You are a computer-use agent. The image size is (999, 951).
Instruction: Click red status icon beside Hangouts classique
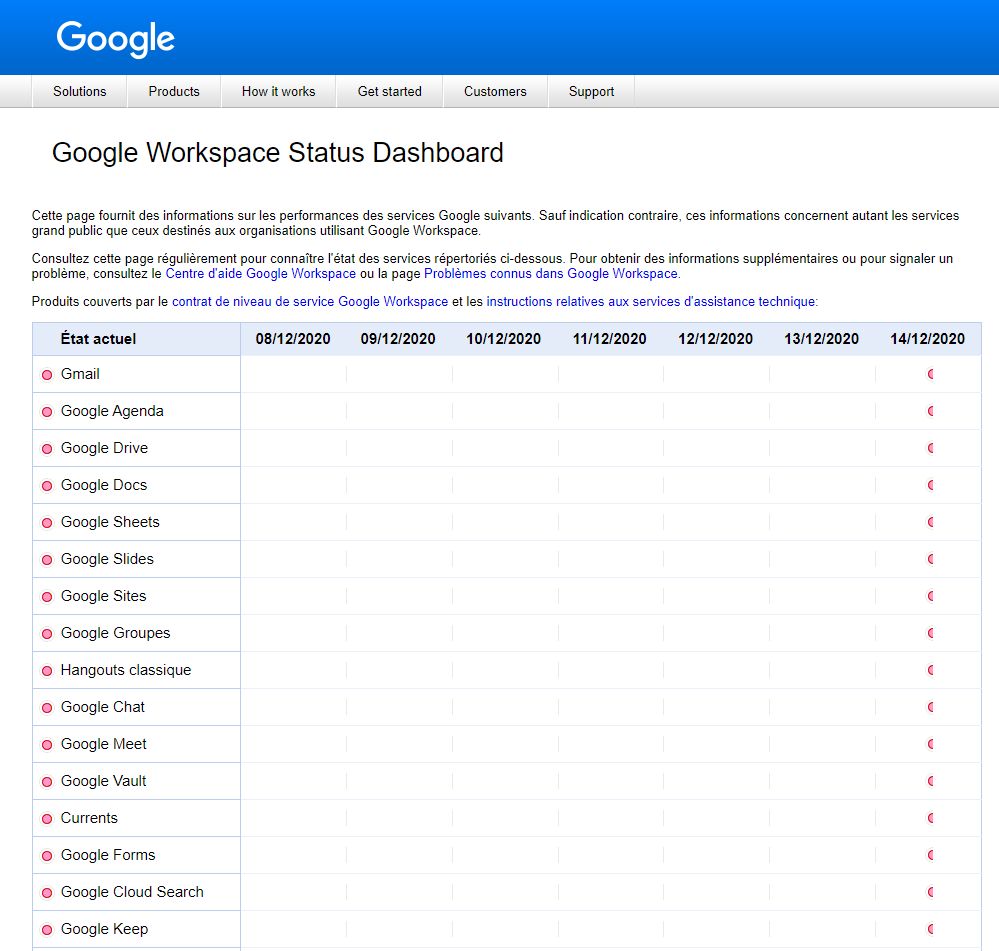pos(47,671)
